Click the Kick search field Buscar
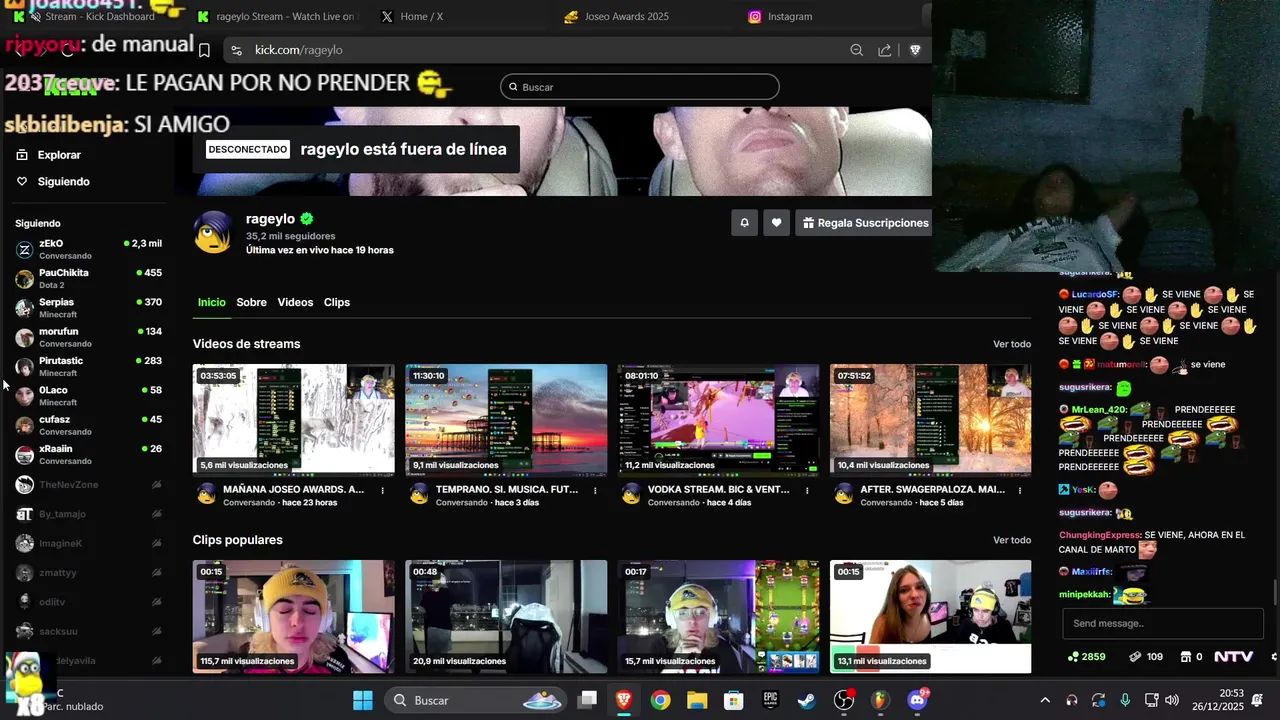 pos(640,87)
